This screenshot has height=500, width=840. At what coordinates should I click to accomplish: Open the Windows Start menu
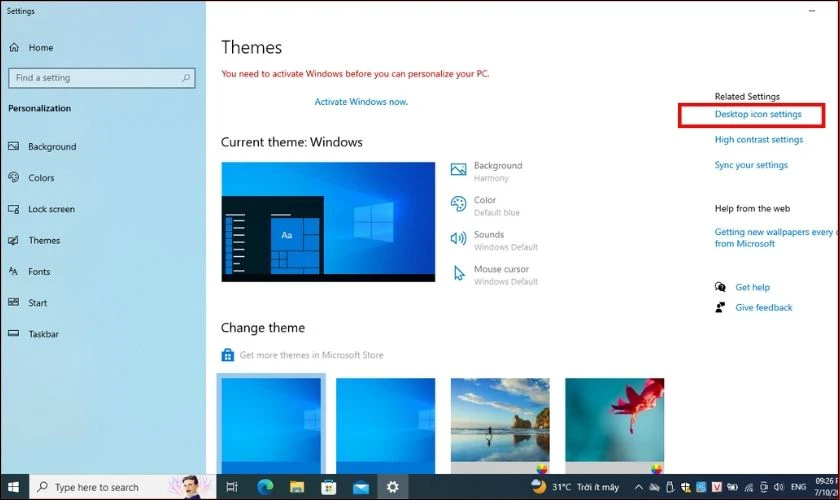point(14,487)
